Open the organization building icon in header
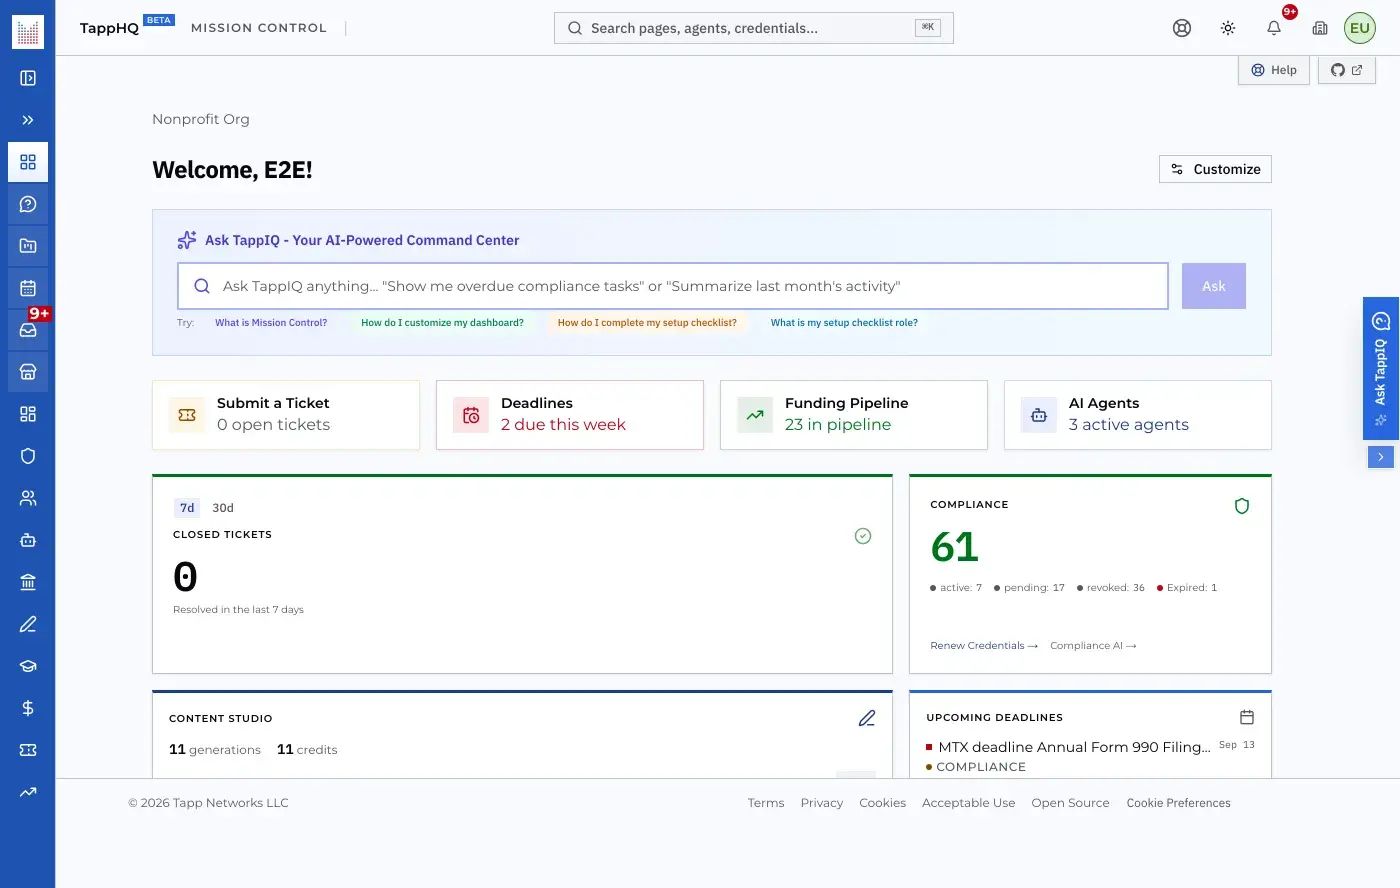Viewport: 1400px width, 888px height. 1320,28
